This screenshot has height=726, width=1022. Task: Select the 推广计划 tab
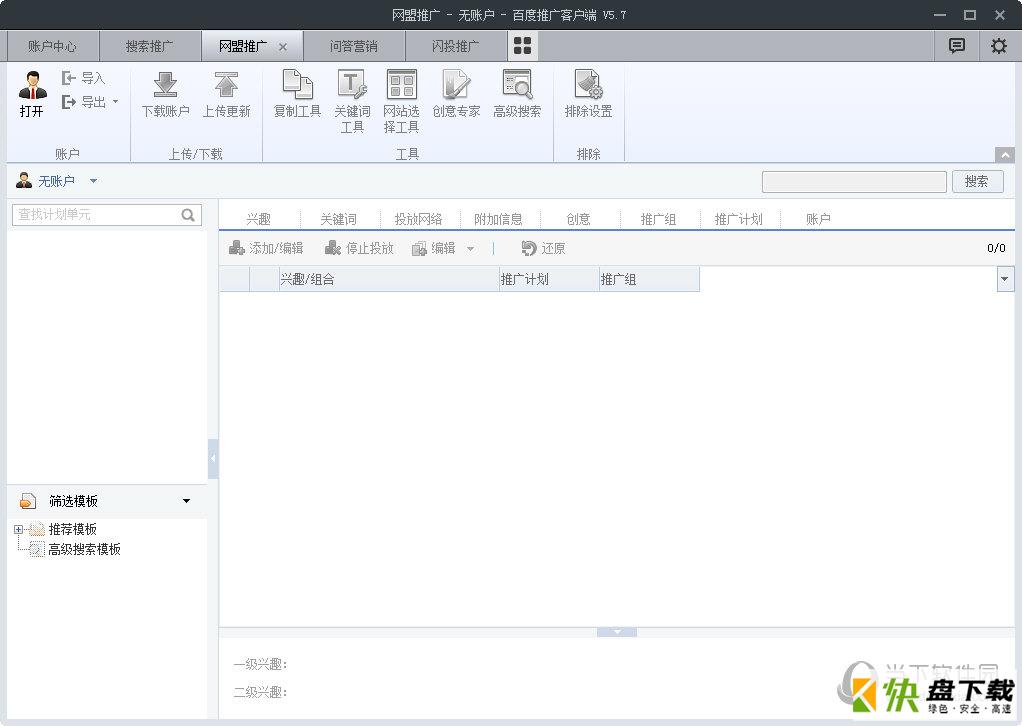click(738, 219)
